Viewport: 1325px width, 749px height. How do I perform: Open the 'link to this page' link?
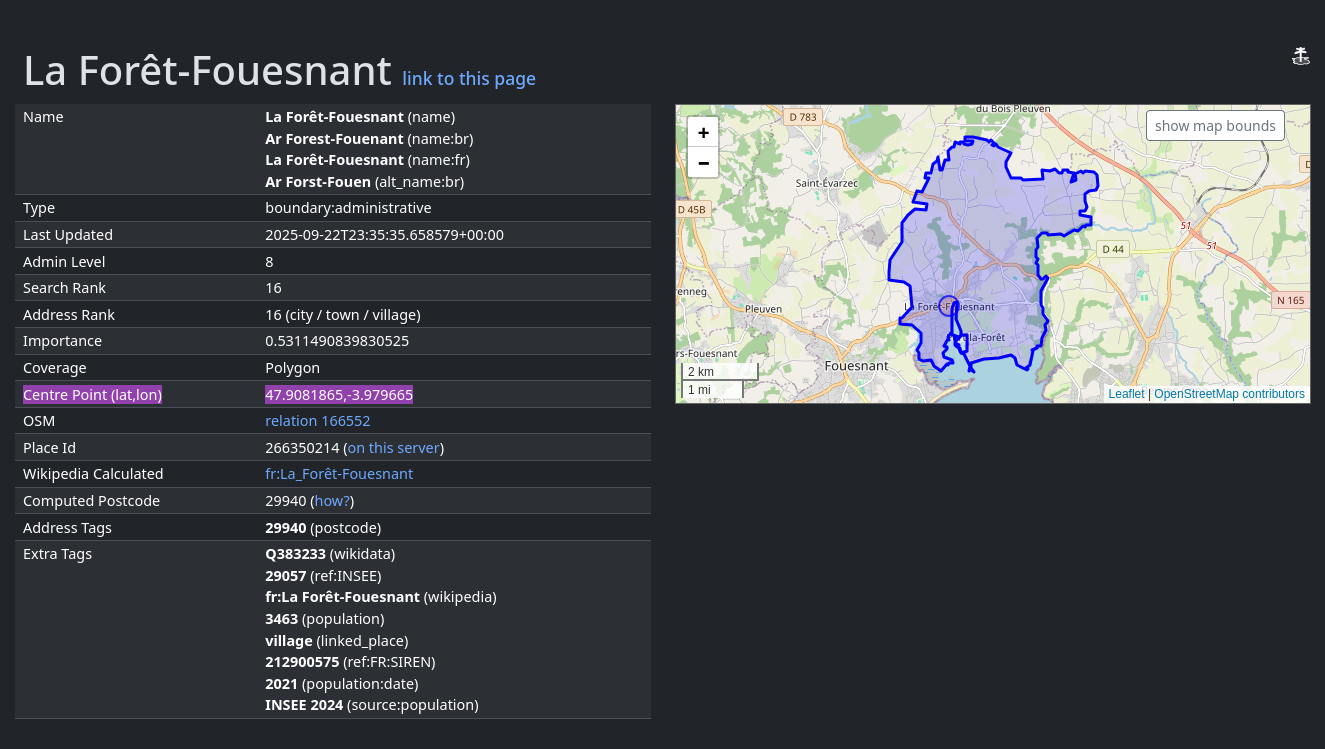pos(468,78)
